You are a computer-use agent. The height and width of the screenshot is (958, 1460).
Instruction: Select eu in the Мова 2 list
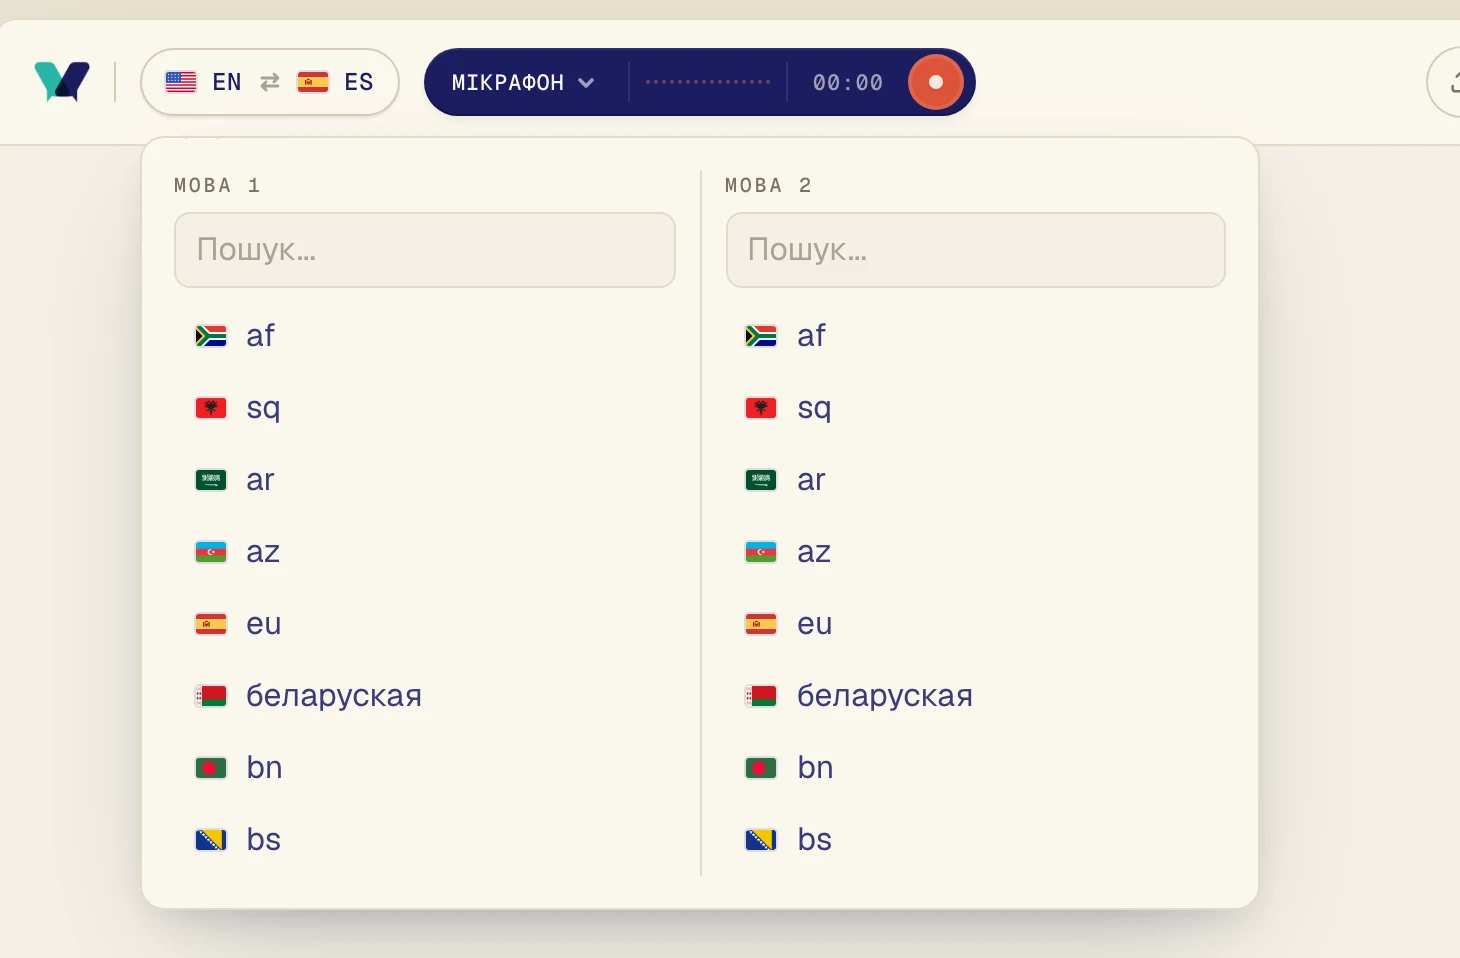(x=976, y=624)
